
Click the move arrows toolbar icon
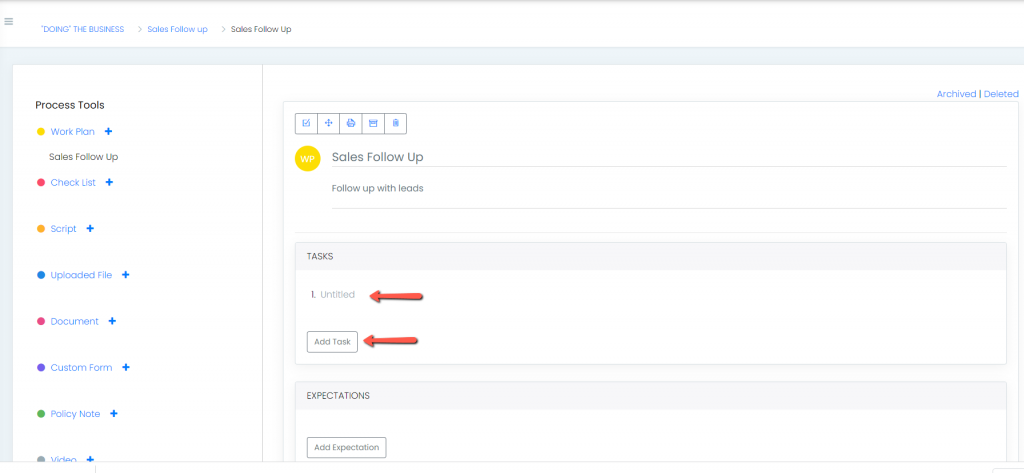[328, 123]
